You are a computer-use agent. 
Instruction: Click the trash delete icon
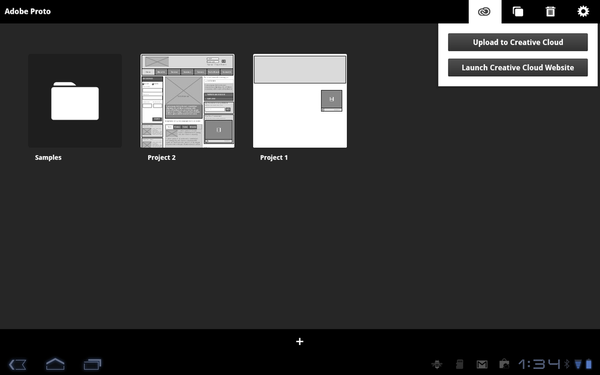(550, 11)
